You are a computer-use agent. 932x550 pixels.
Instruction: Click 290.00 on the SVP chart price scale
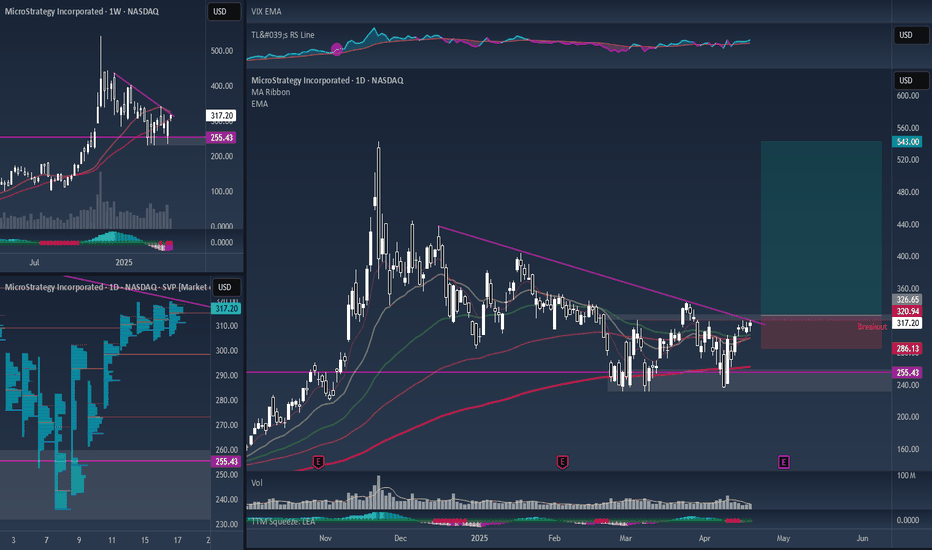226,376
